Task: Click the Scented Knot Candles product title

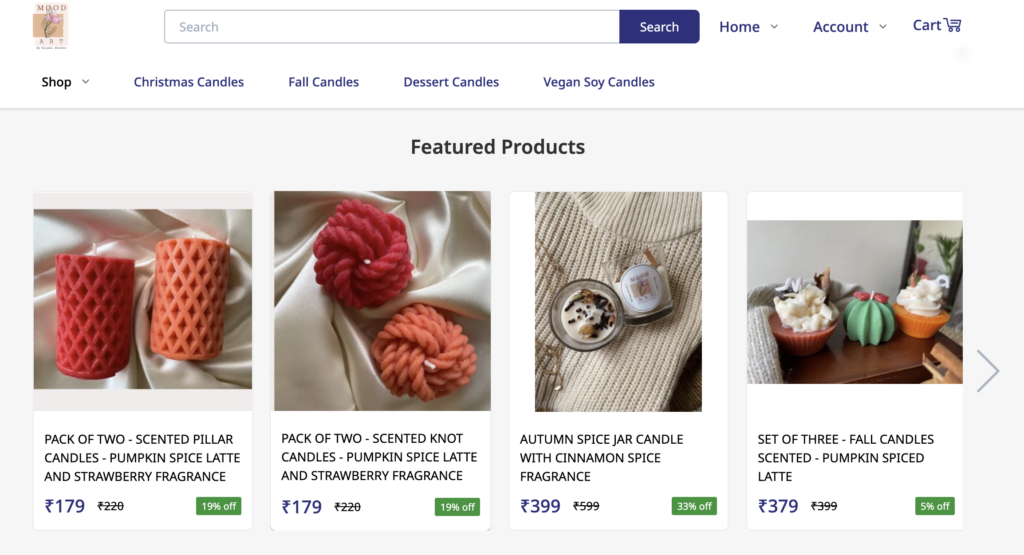Action: pos(379,457)
